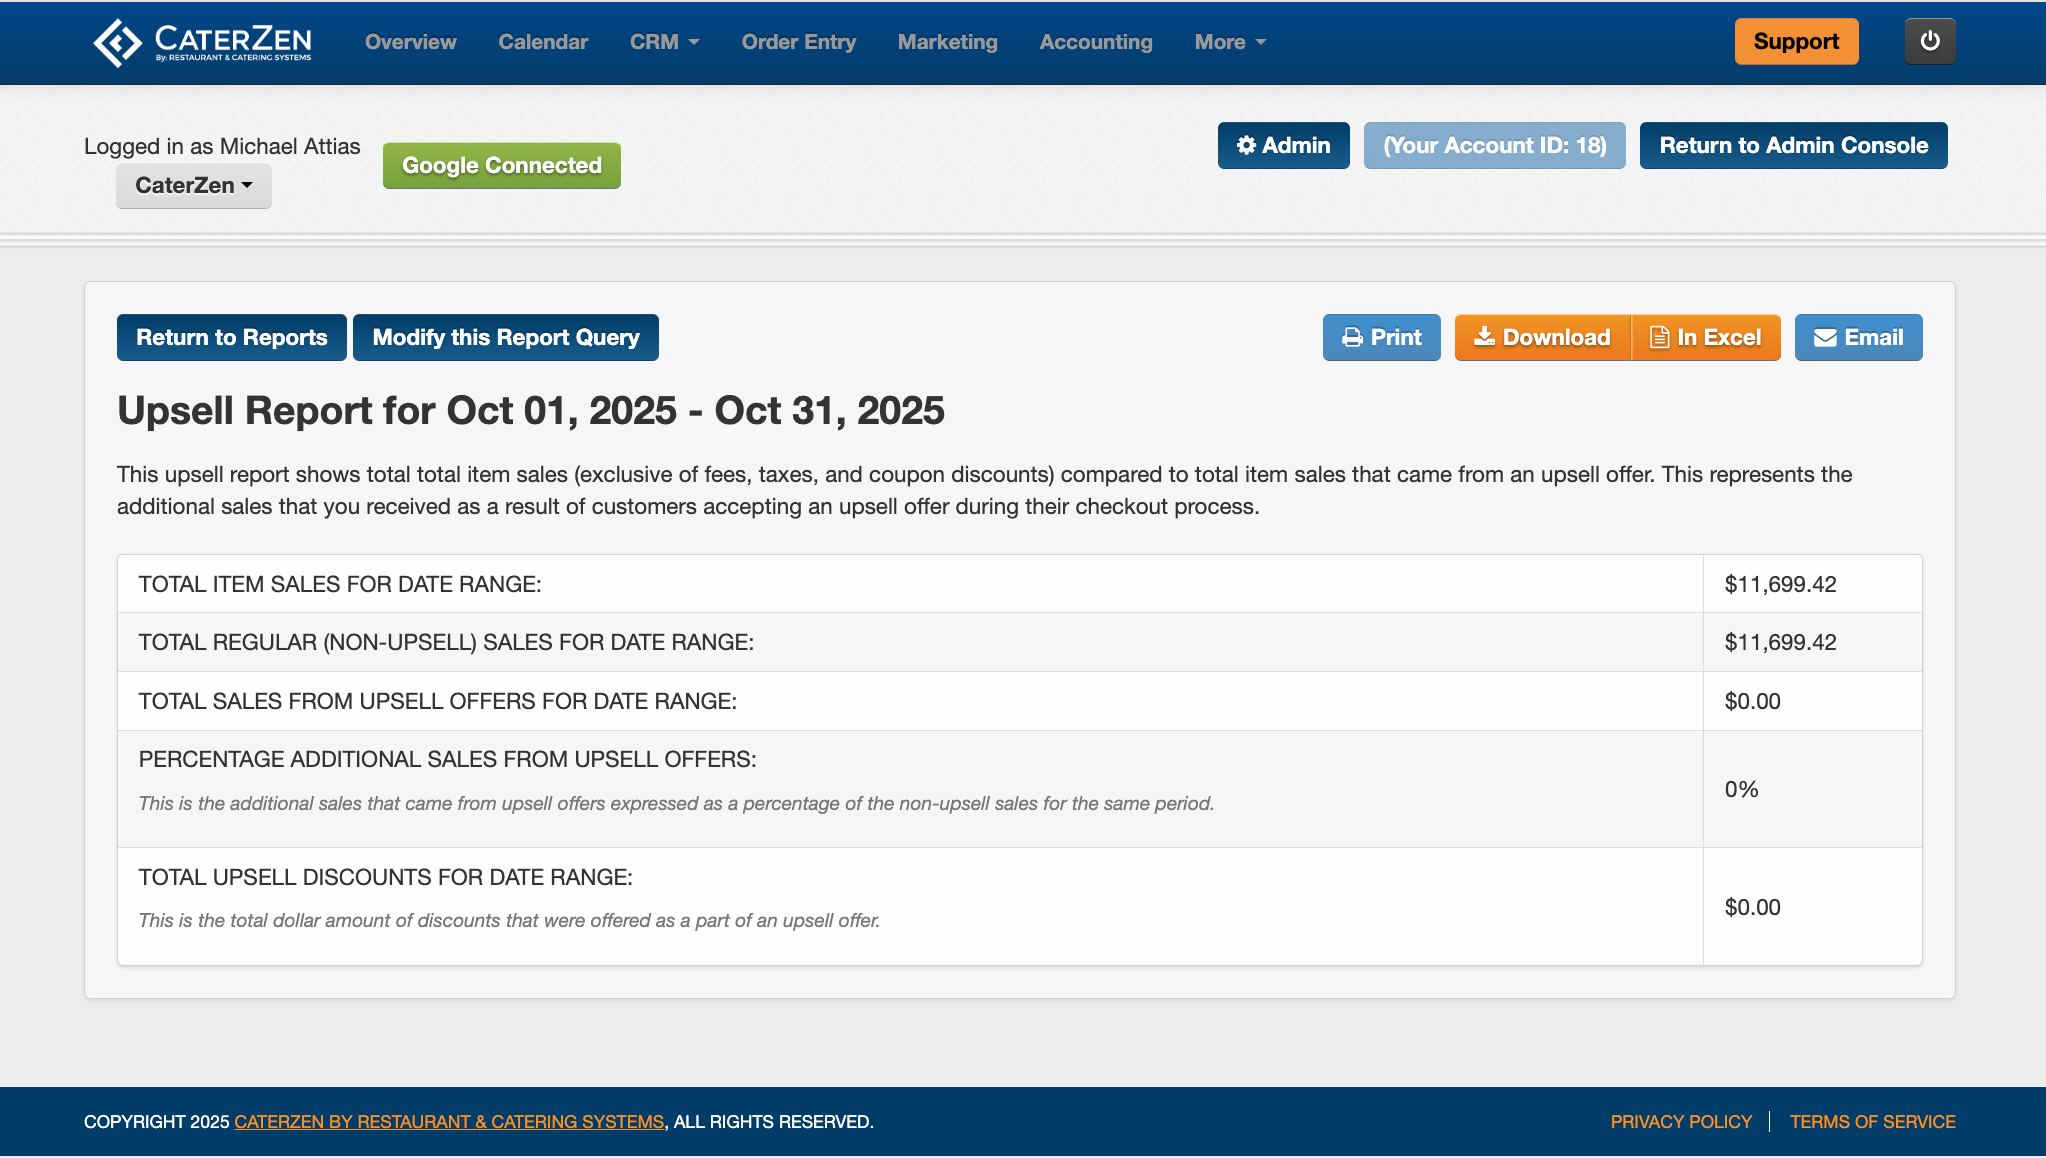Go to the Calendar page

[x=543, y=42]
